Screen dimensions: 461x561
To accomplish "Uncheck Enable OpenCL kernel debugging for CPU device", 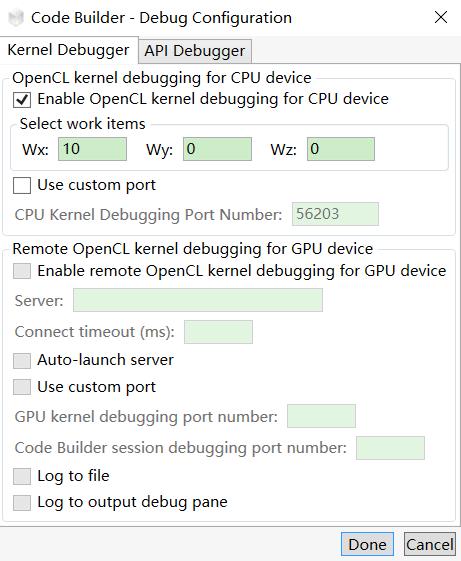I will point(22,100).
